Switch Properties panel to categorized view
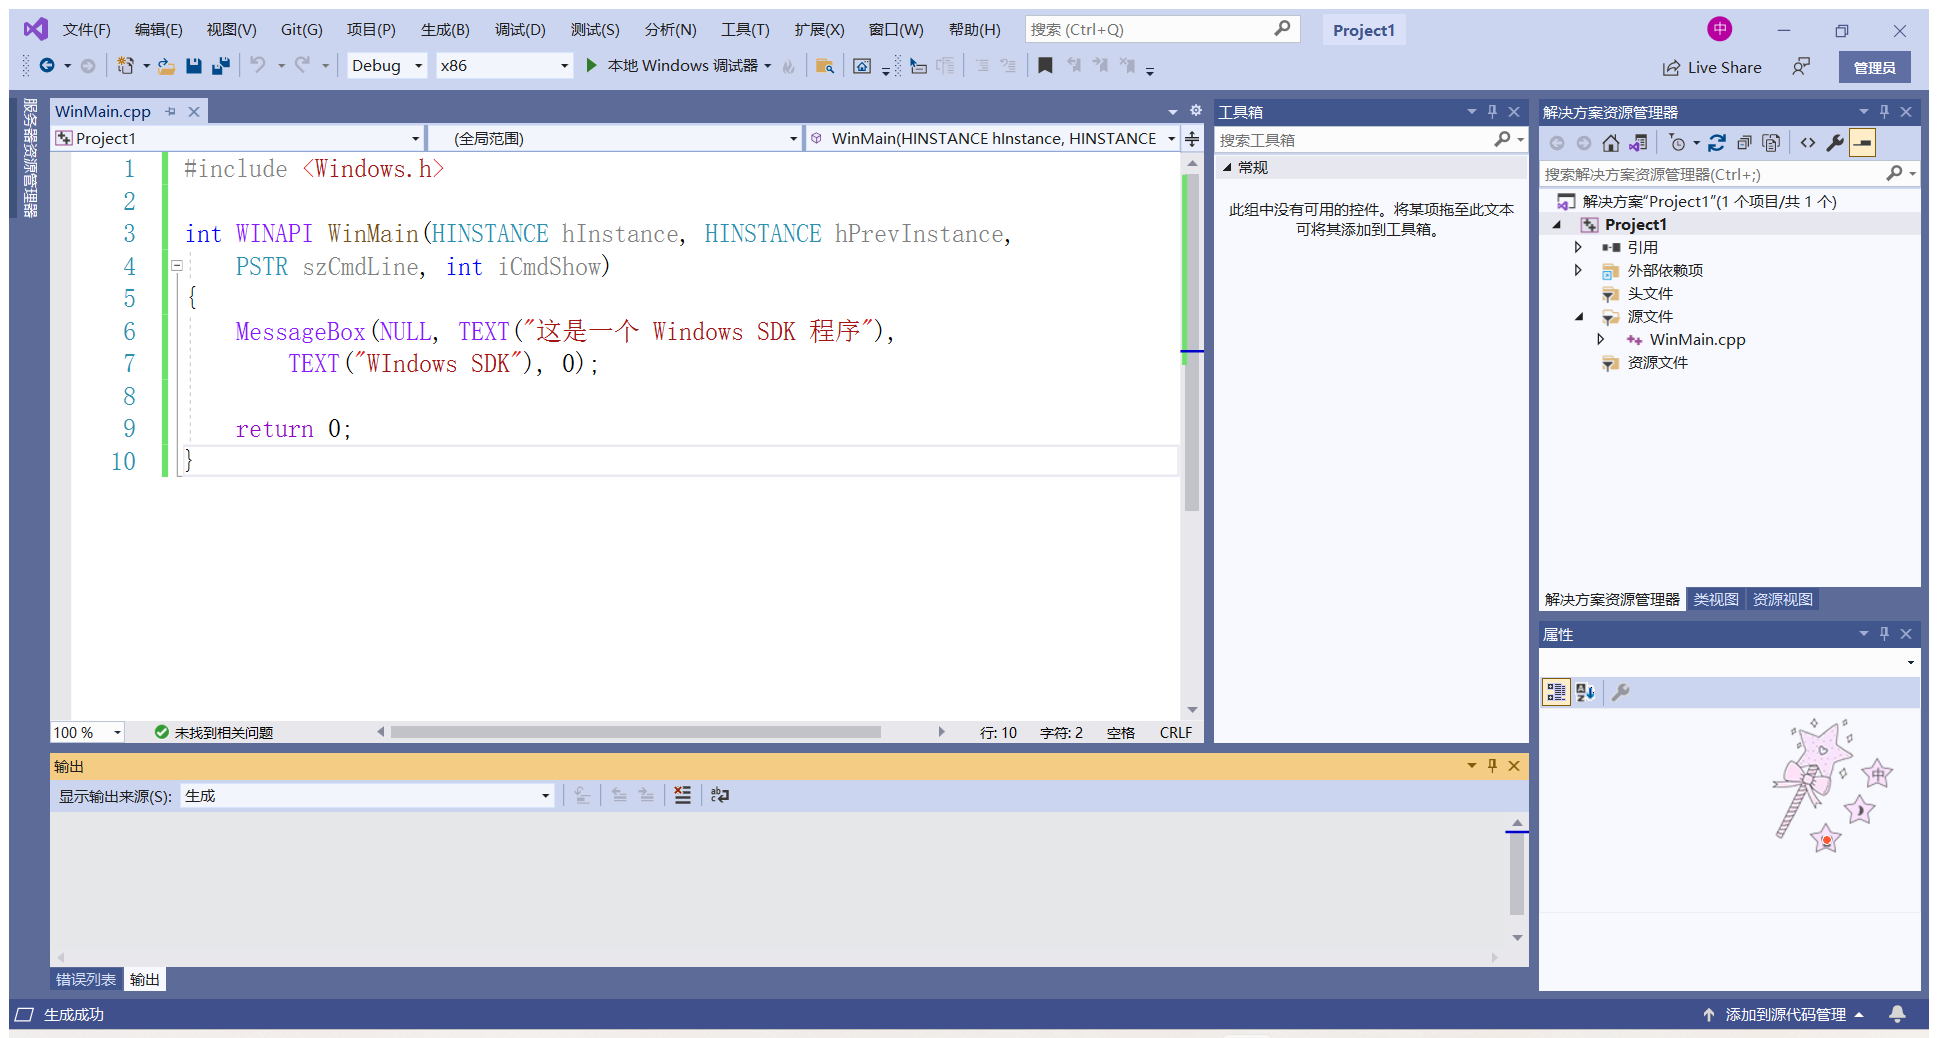This screenshot has width=1938, height=1038. pos(1556,692)
